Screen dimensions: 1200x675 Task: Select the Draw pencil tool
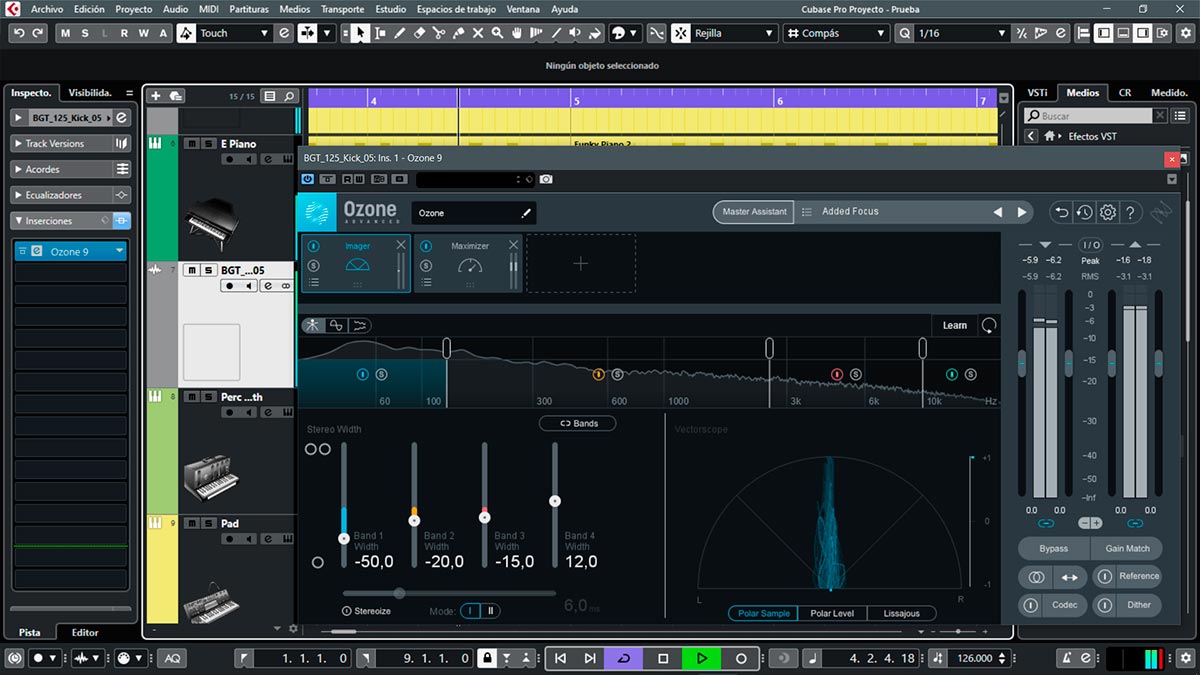(400, 33)
